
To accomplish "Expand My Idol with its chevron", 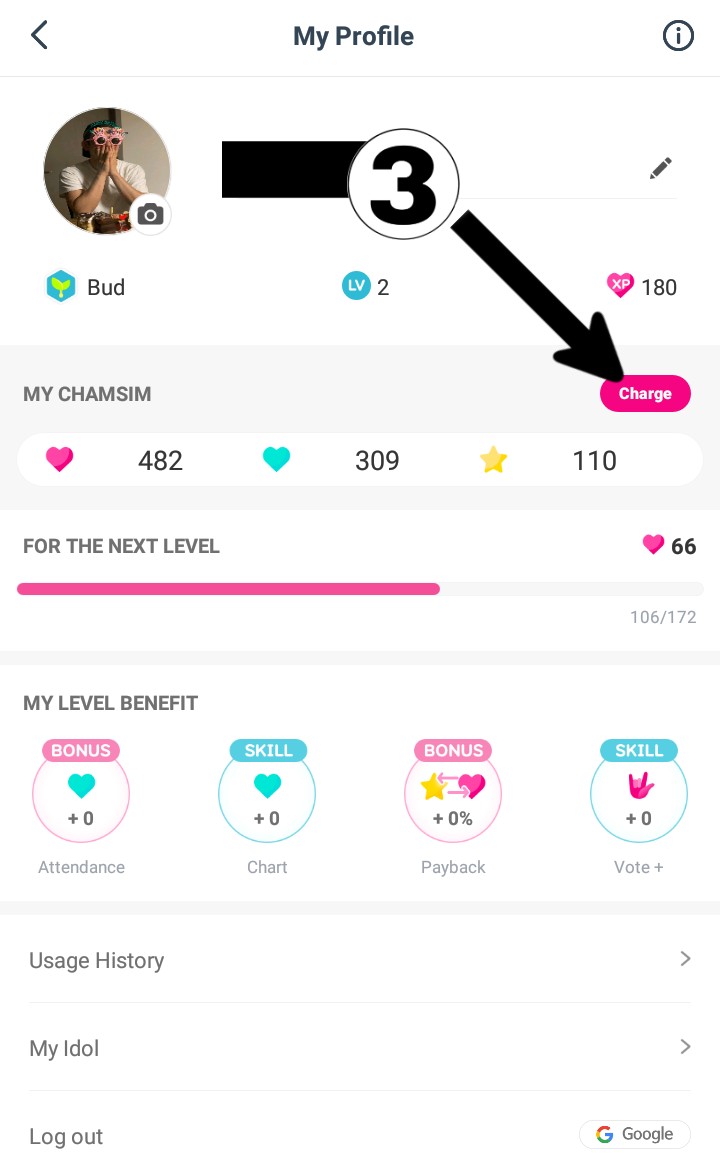I will (x=685, y=1047).
